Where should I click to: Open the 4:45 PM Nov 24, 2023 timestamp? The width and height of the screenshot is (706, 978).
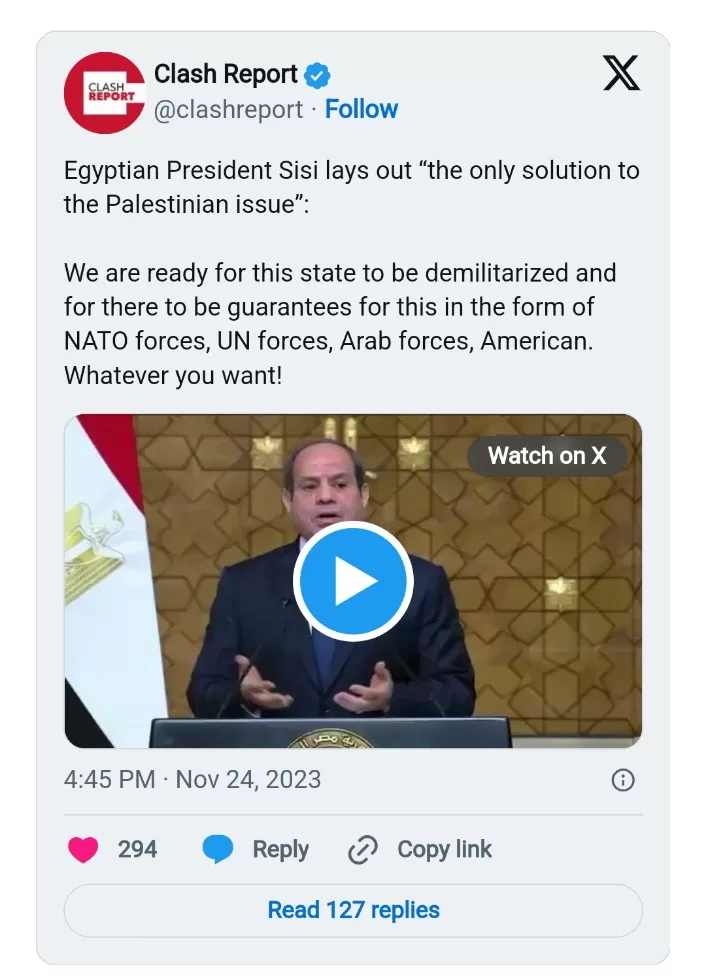(193, 780)
